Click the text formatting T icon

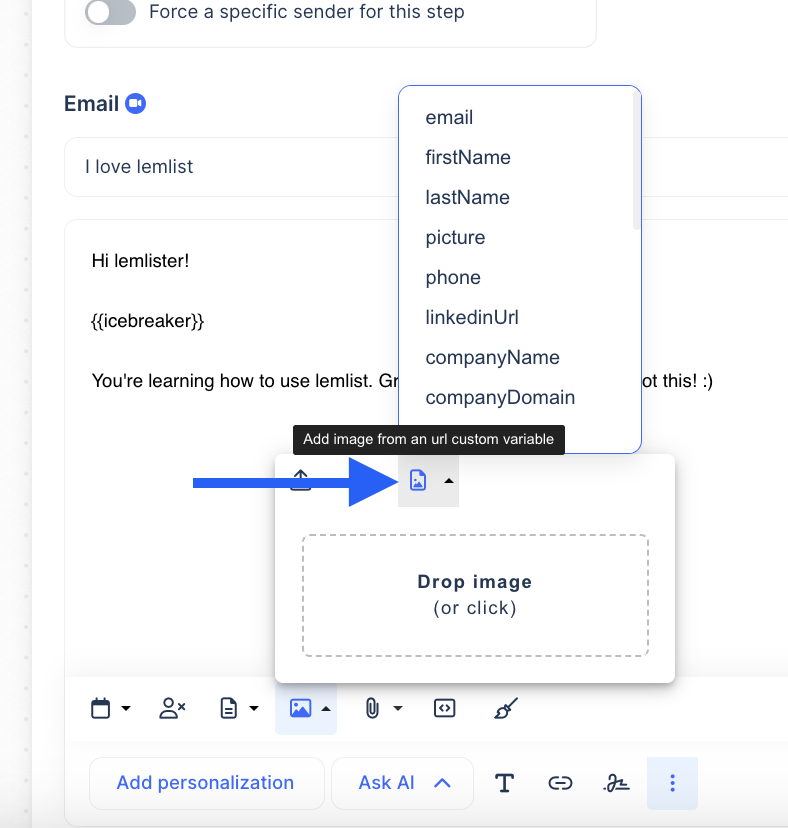[504, 783]
